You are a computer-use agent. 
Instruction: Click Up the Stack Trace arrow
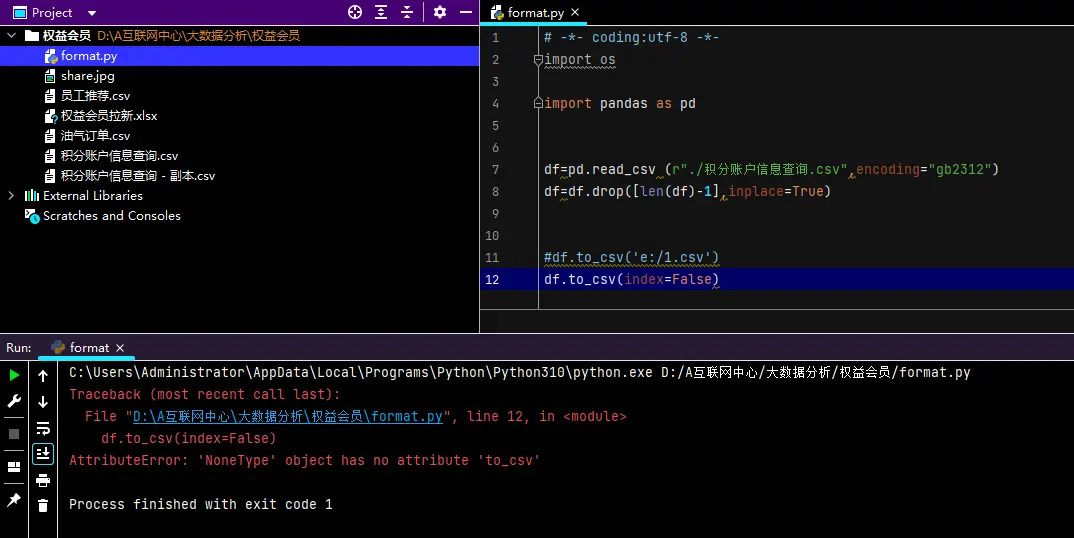point(42,376)
